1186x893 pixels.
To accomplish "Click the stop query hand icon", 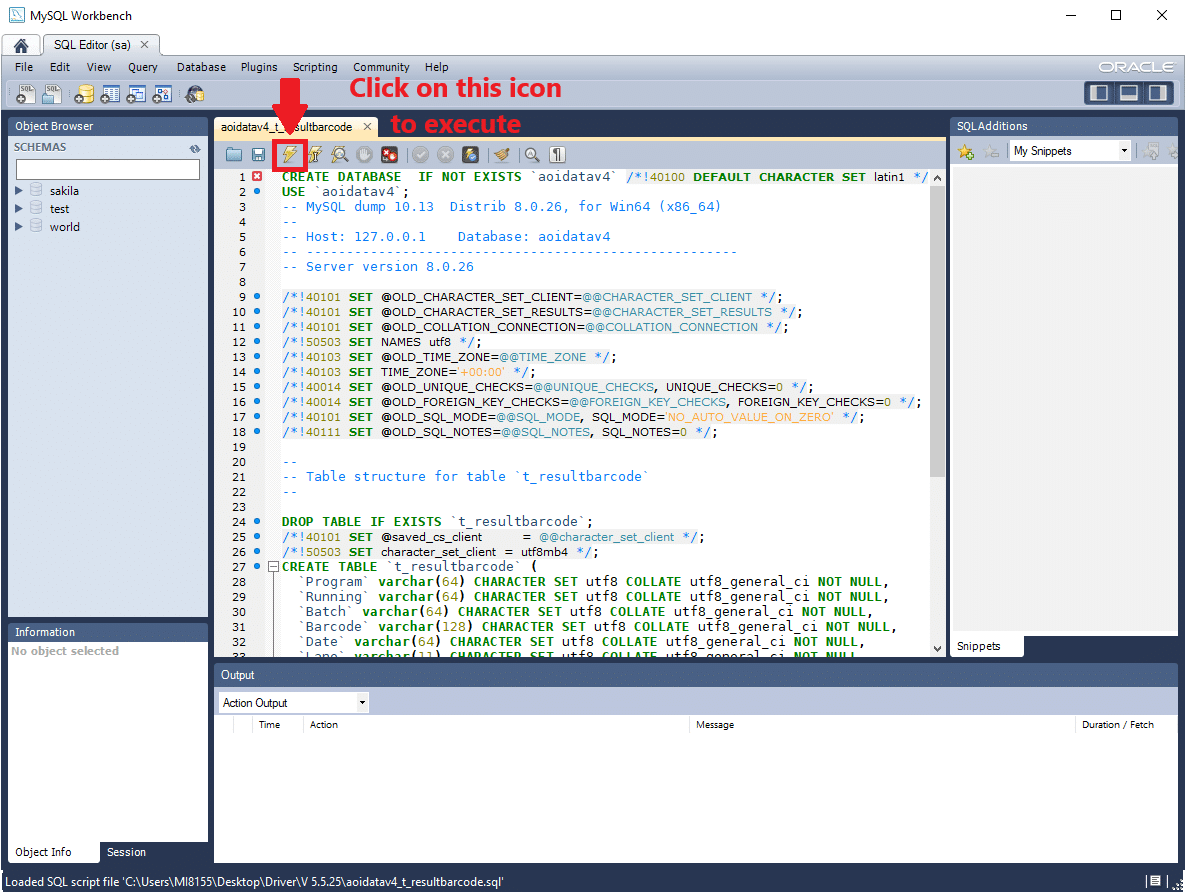I will click(365, 155).
